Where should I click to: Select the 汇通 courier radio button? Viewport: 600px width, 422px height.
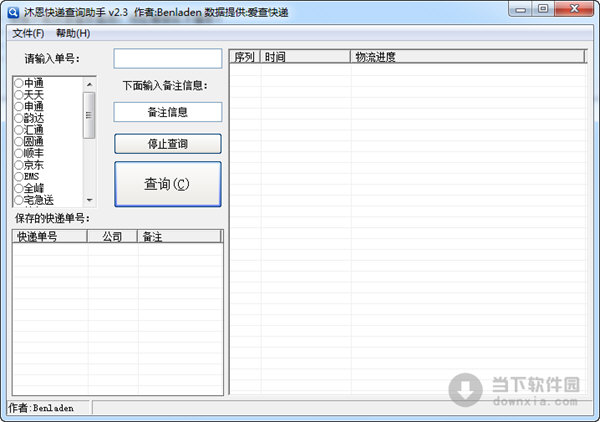[19, 130]
